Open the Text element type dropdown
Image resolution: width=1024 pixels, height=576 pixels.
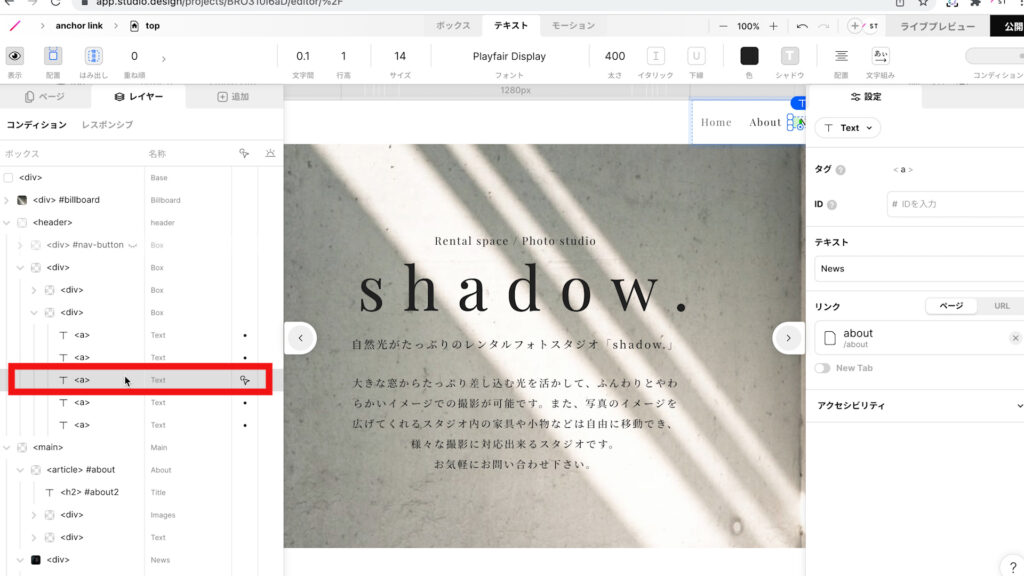click(848, 128)
